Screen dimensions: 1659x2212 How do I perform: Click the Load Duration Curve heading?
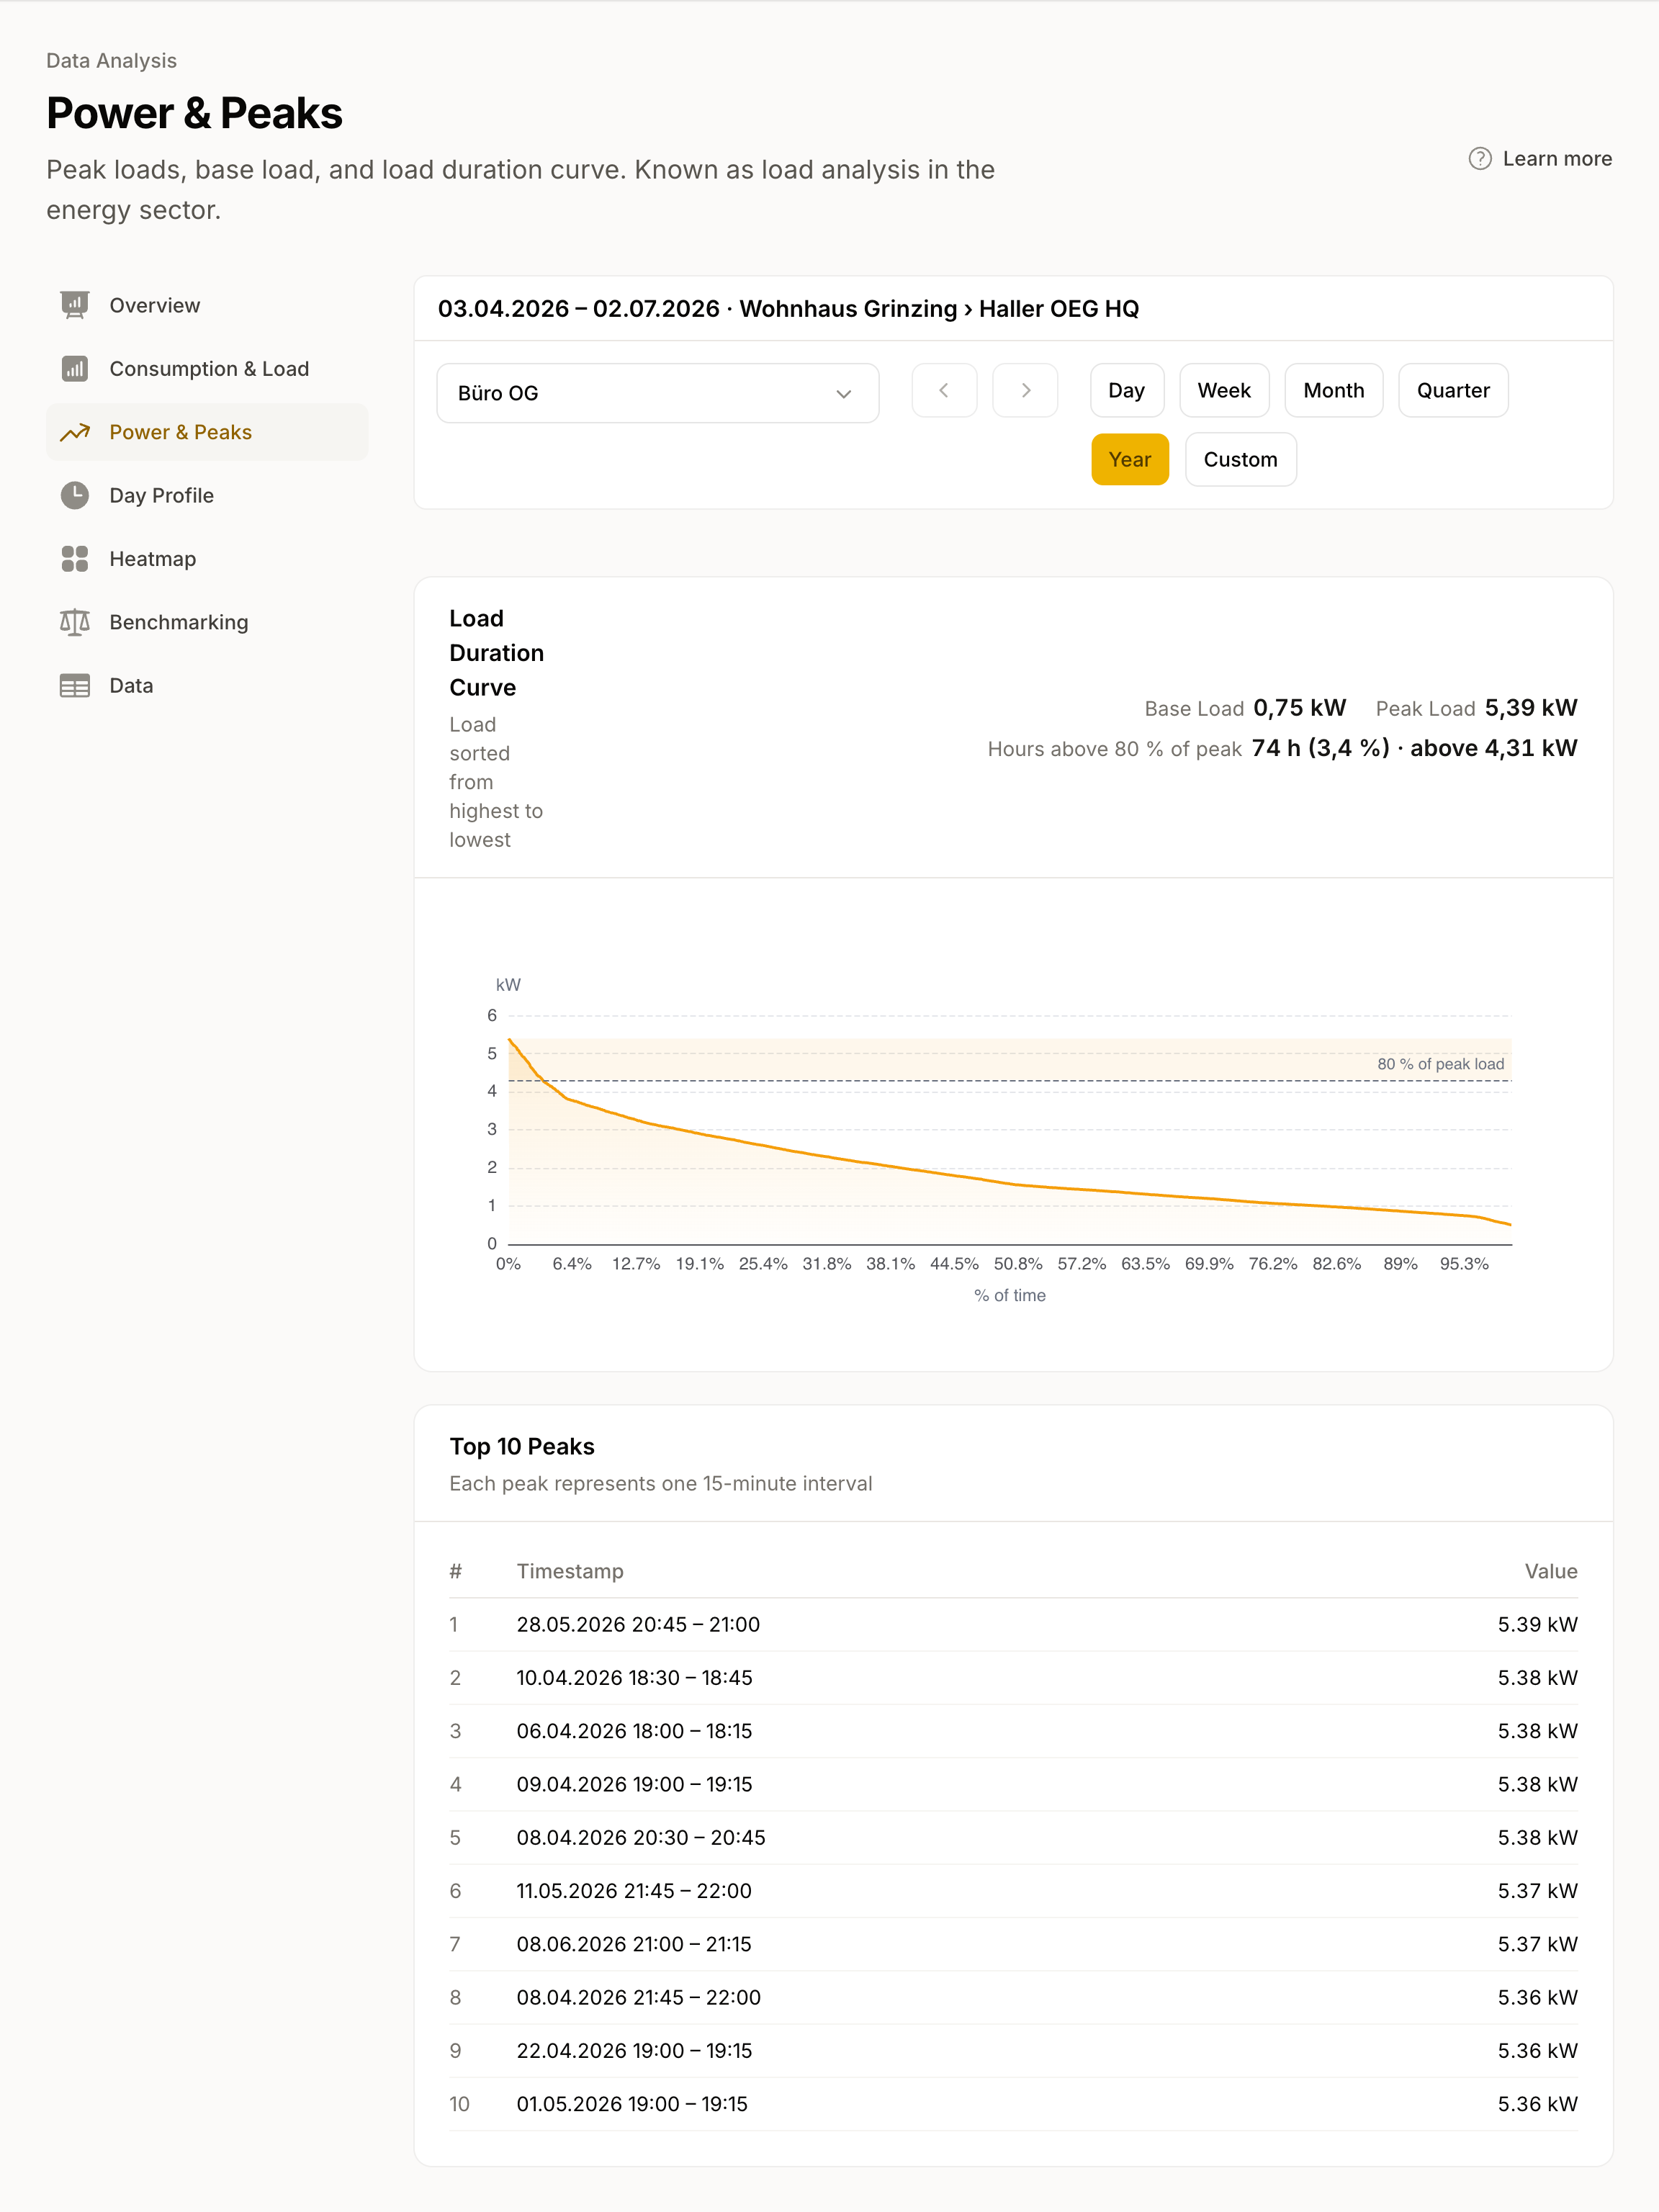496,653
